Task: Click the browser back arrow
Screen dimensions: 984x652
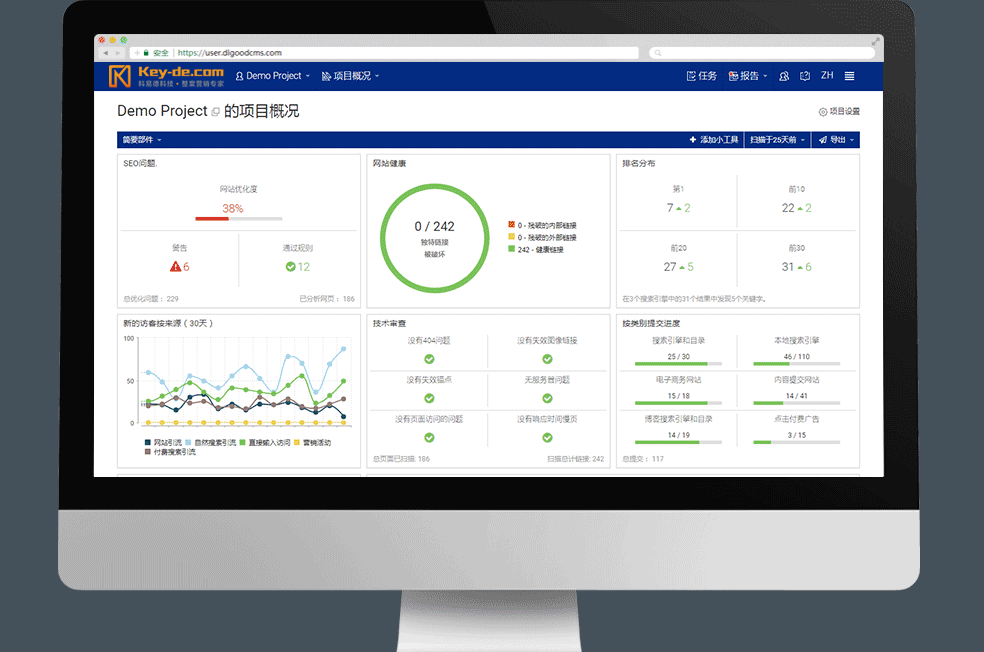Action: click(x=105, y=53)
